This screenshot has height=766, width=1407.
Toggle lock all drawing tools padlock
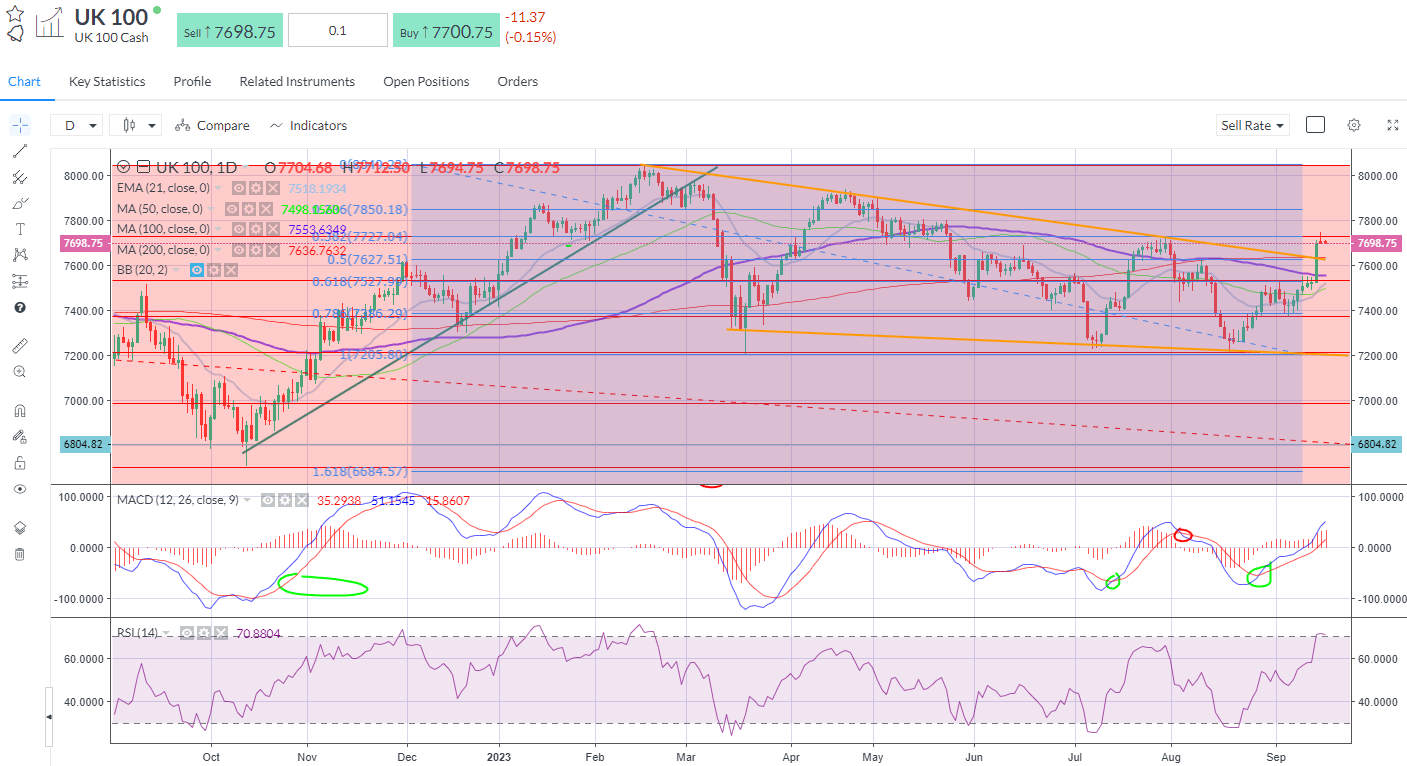coord(20,462)
